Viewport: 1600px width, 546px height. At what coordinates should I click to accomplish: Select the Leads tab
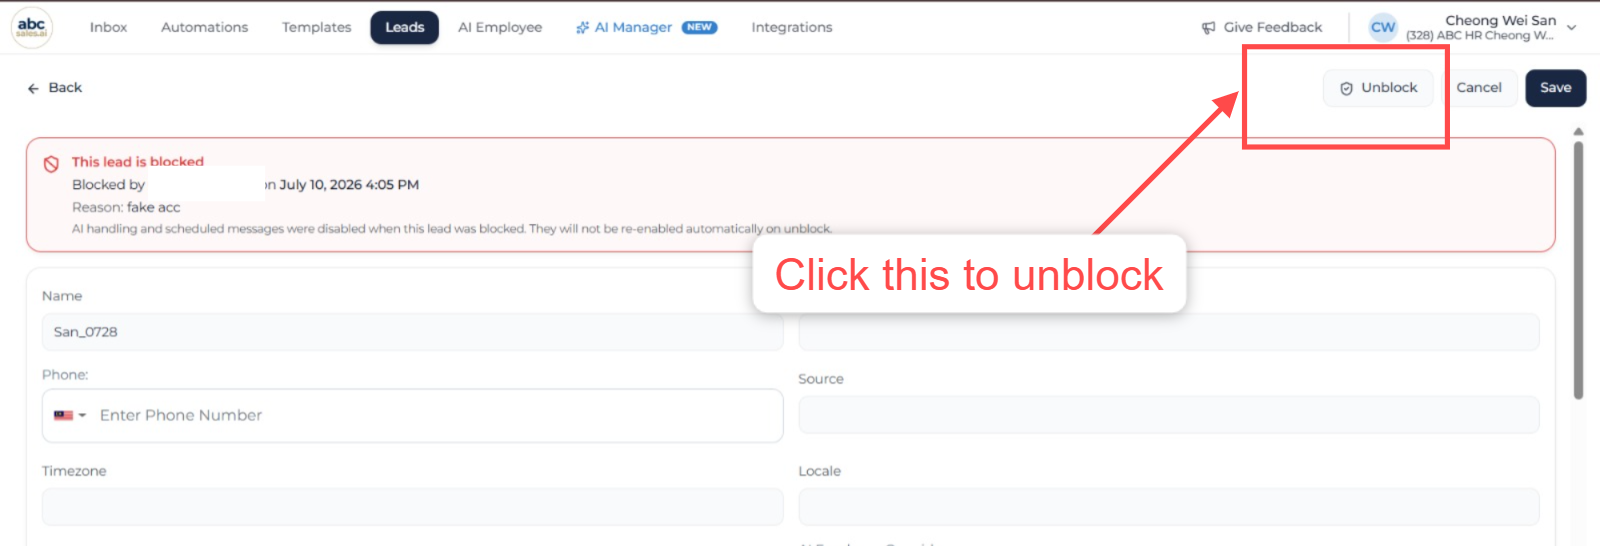coord(405,27)
